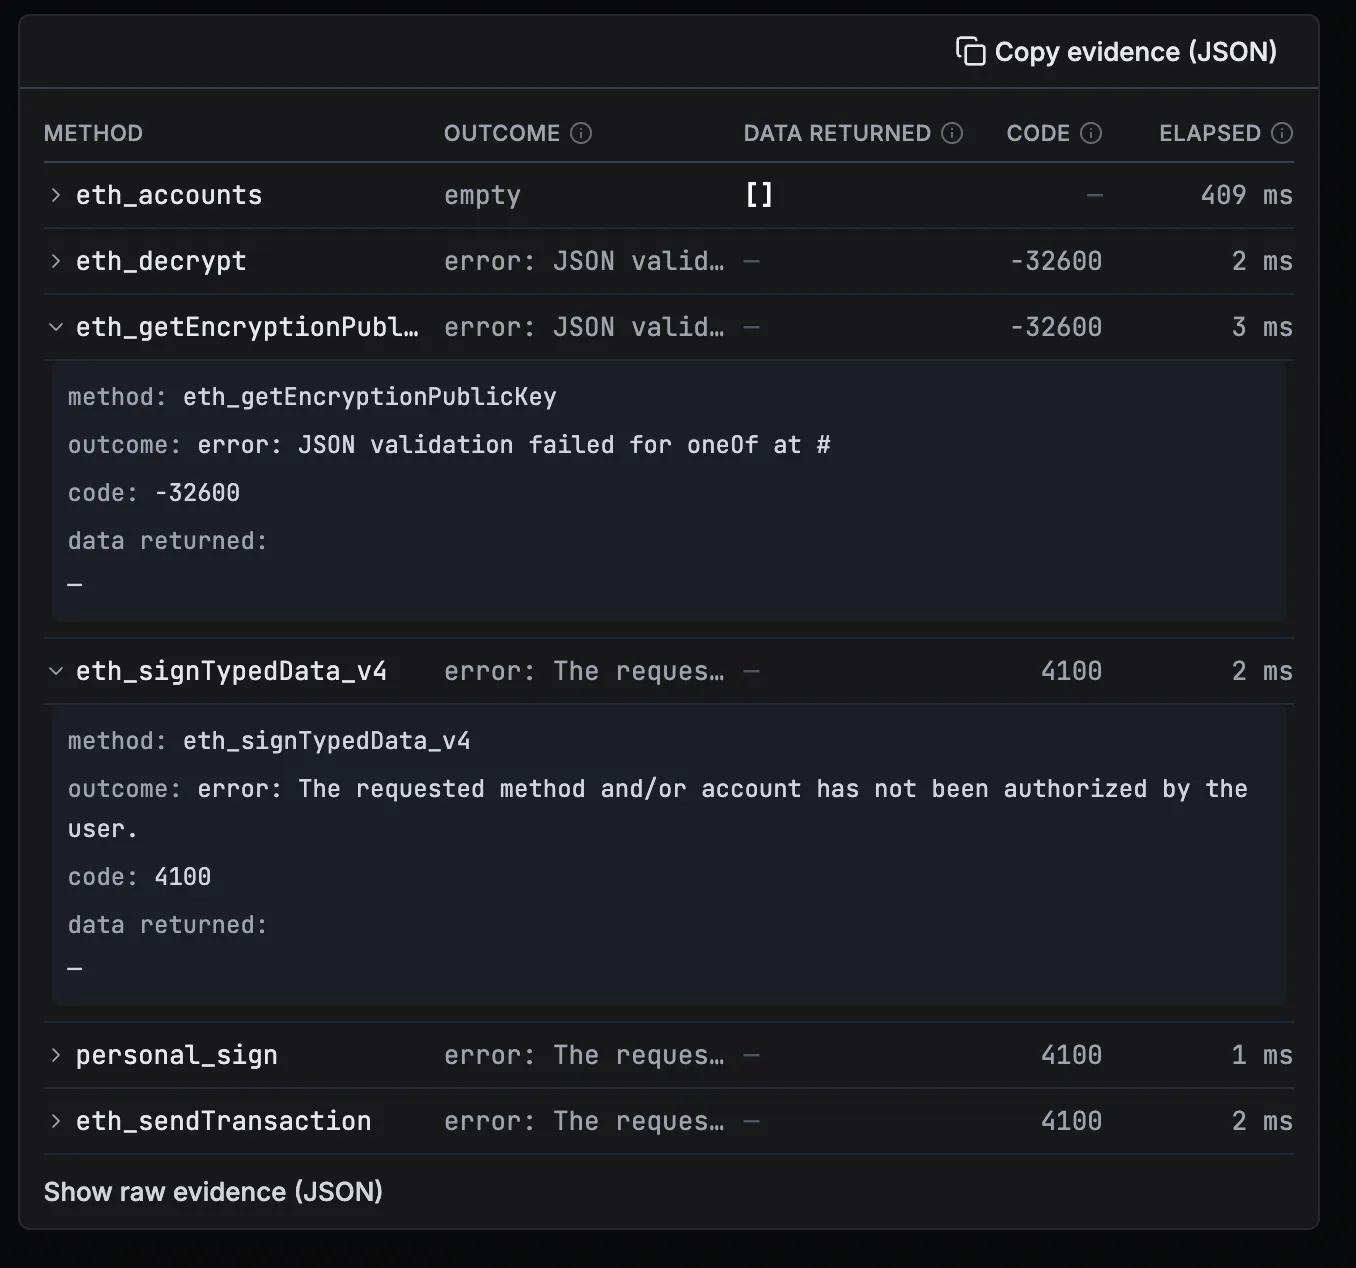1356x1268 pixels.
Task: Click the 1 ms elapsed value
Action: pos(1262,1055)
